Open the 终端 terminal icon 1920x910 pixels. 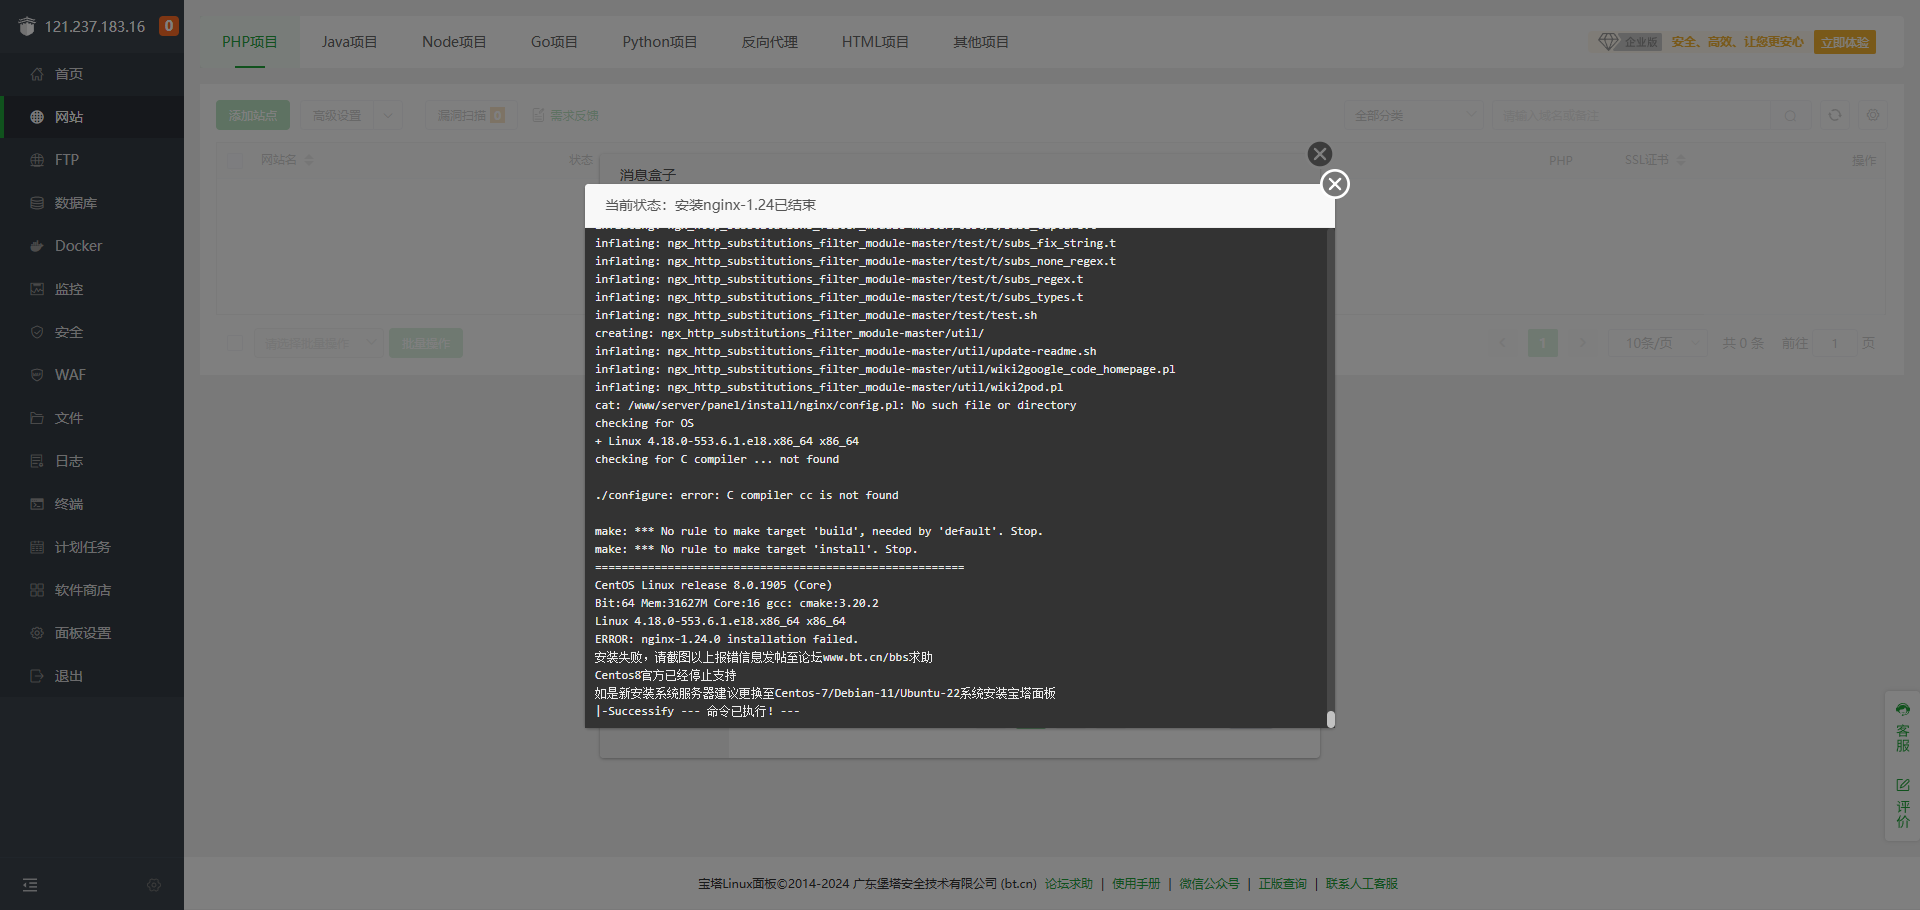[x=37, y=504]
